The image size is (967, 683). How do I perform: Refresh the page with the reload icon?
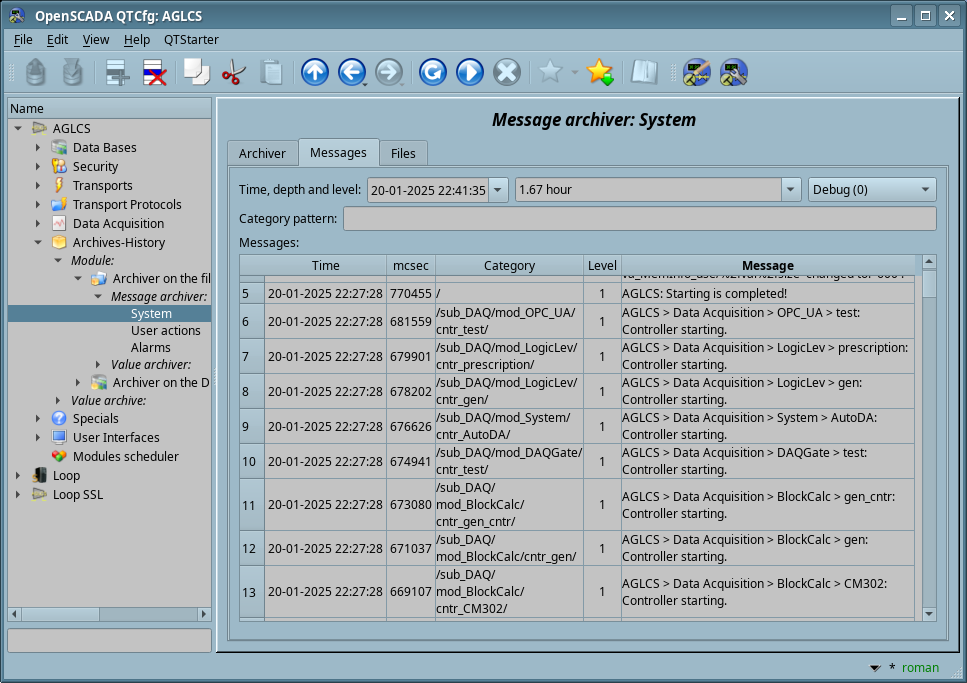click(432, 72)
